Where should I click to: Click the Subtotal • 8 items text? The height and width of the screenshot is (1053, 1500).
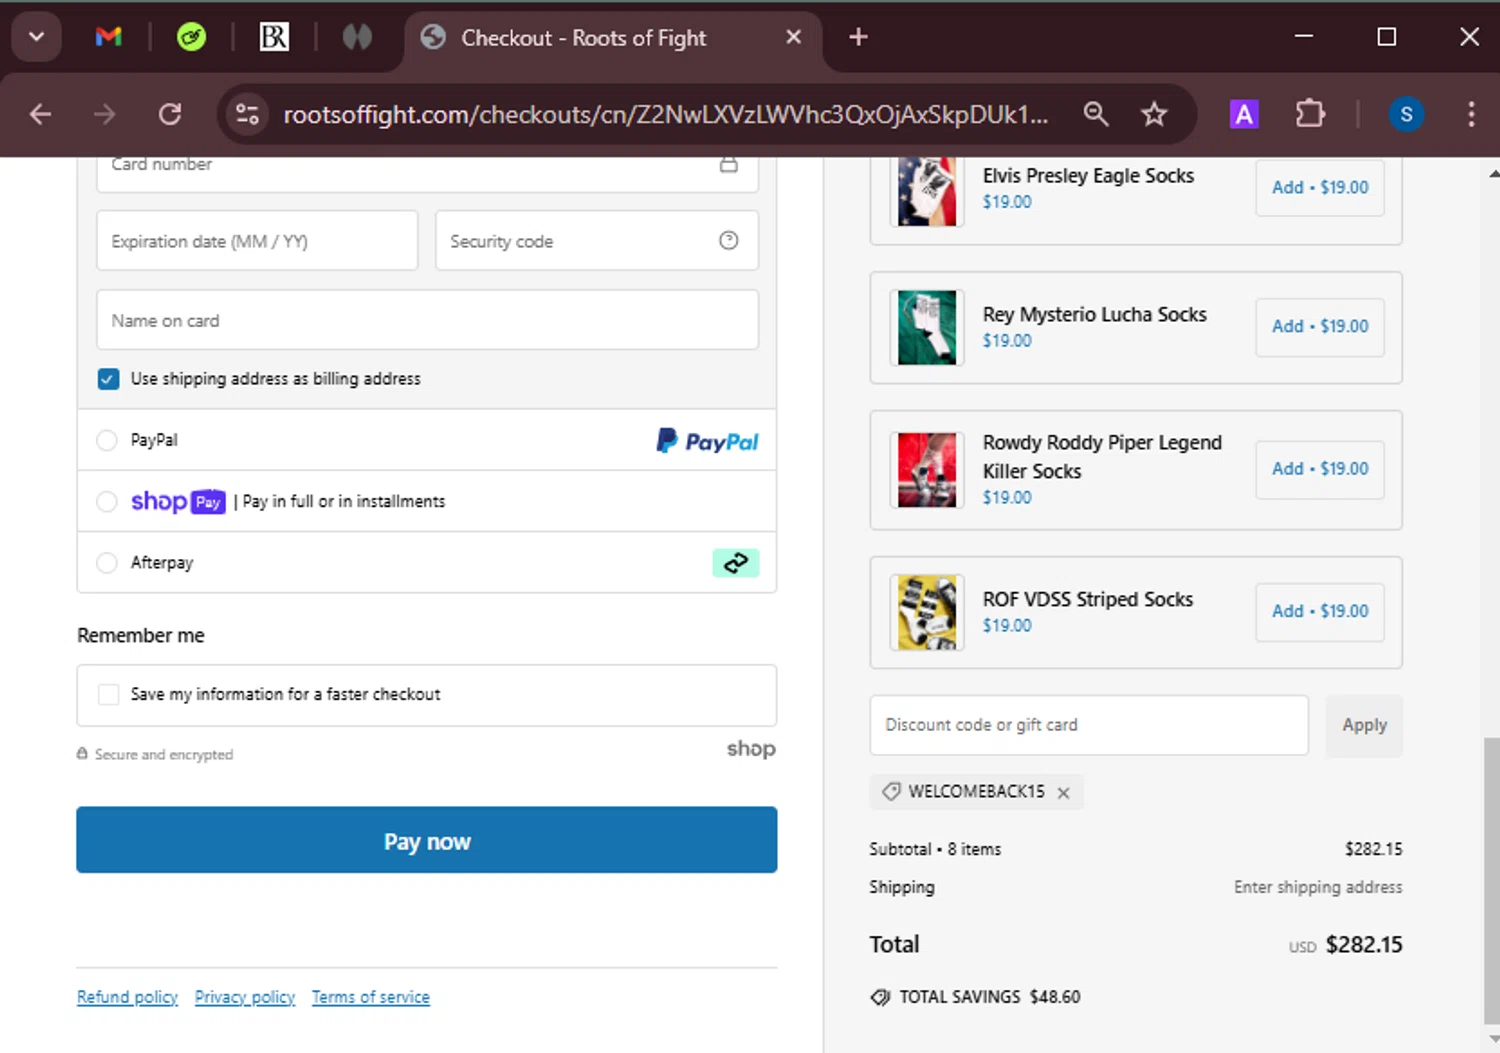[x=935, y=849]
